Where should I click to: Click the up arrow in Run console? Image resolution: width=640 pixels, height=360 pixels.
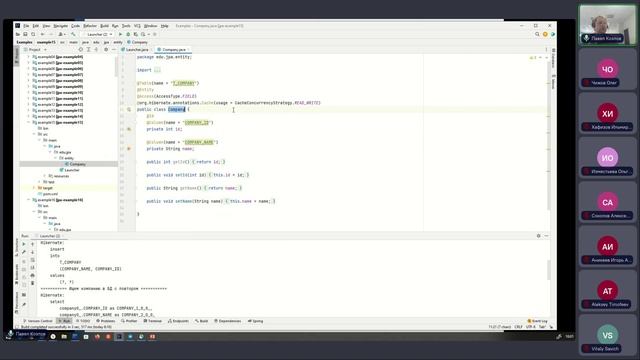pos(33,244)
